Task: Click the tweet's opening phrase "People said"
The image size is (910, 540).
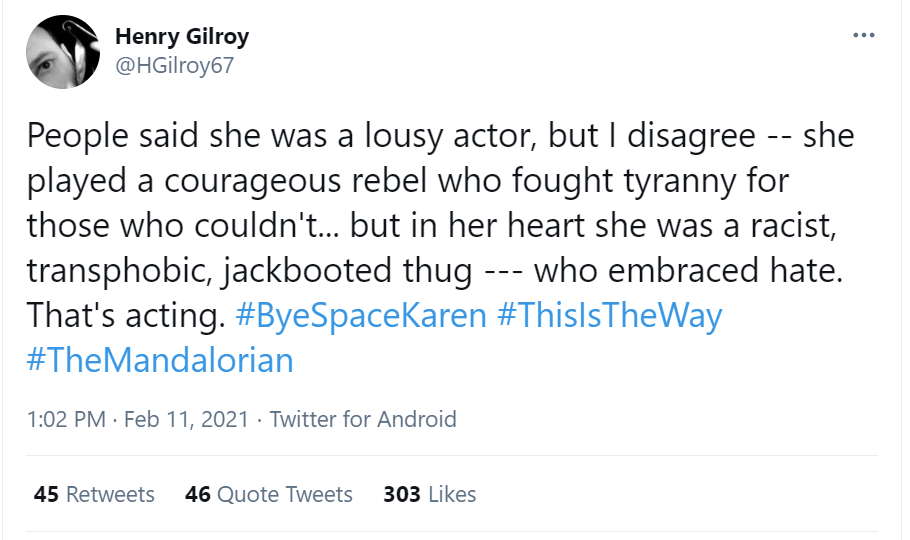Action: 102,135
